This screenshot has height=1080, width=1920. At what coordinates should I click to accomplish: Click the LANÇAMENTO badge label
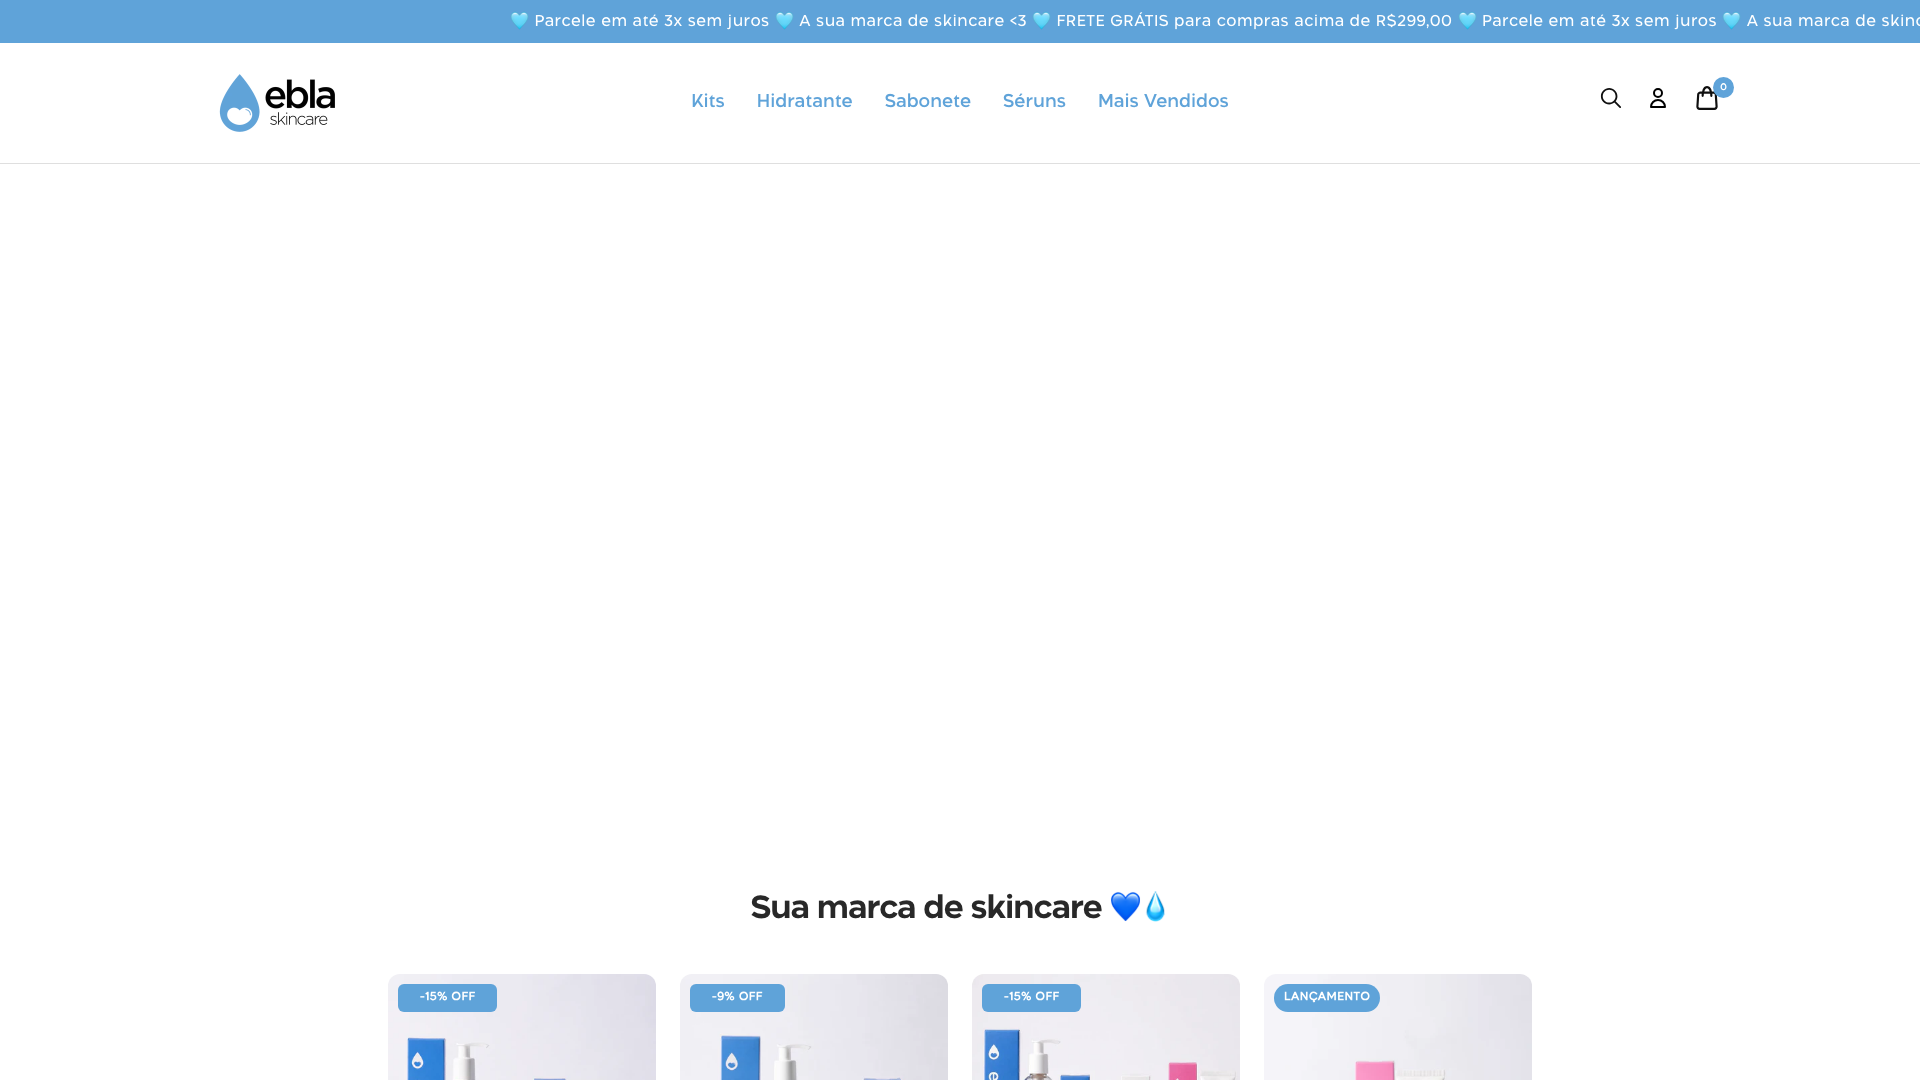(1326, 997)
